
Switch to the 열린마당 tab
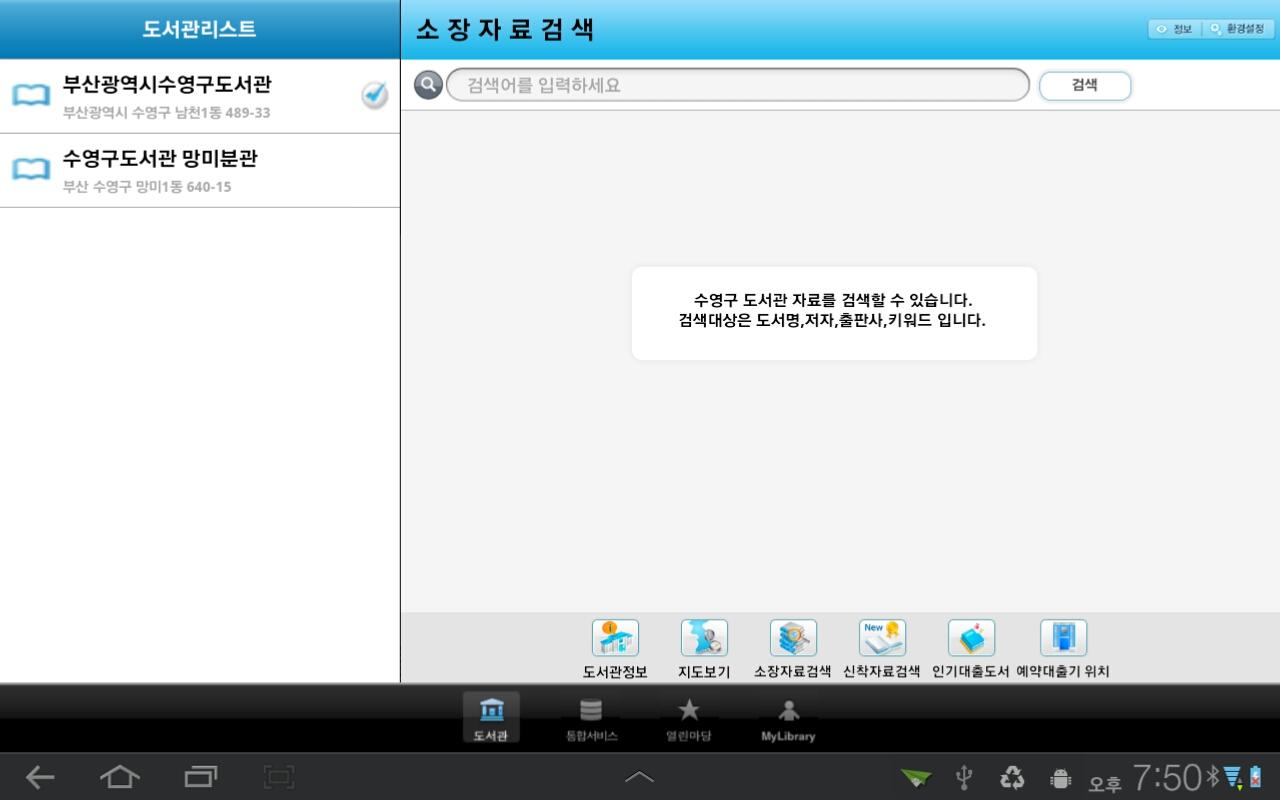689,718
